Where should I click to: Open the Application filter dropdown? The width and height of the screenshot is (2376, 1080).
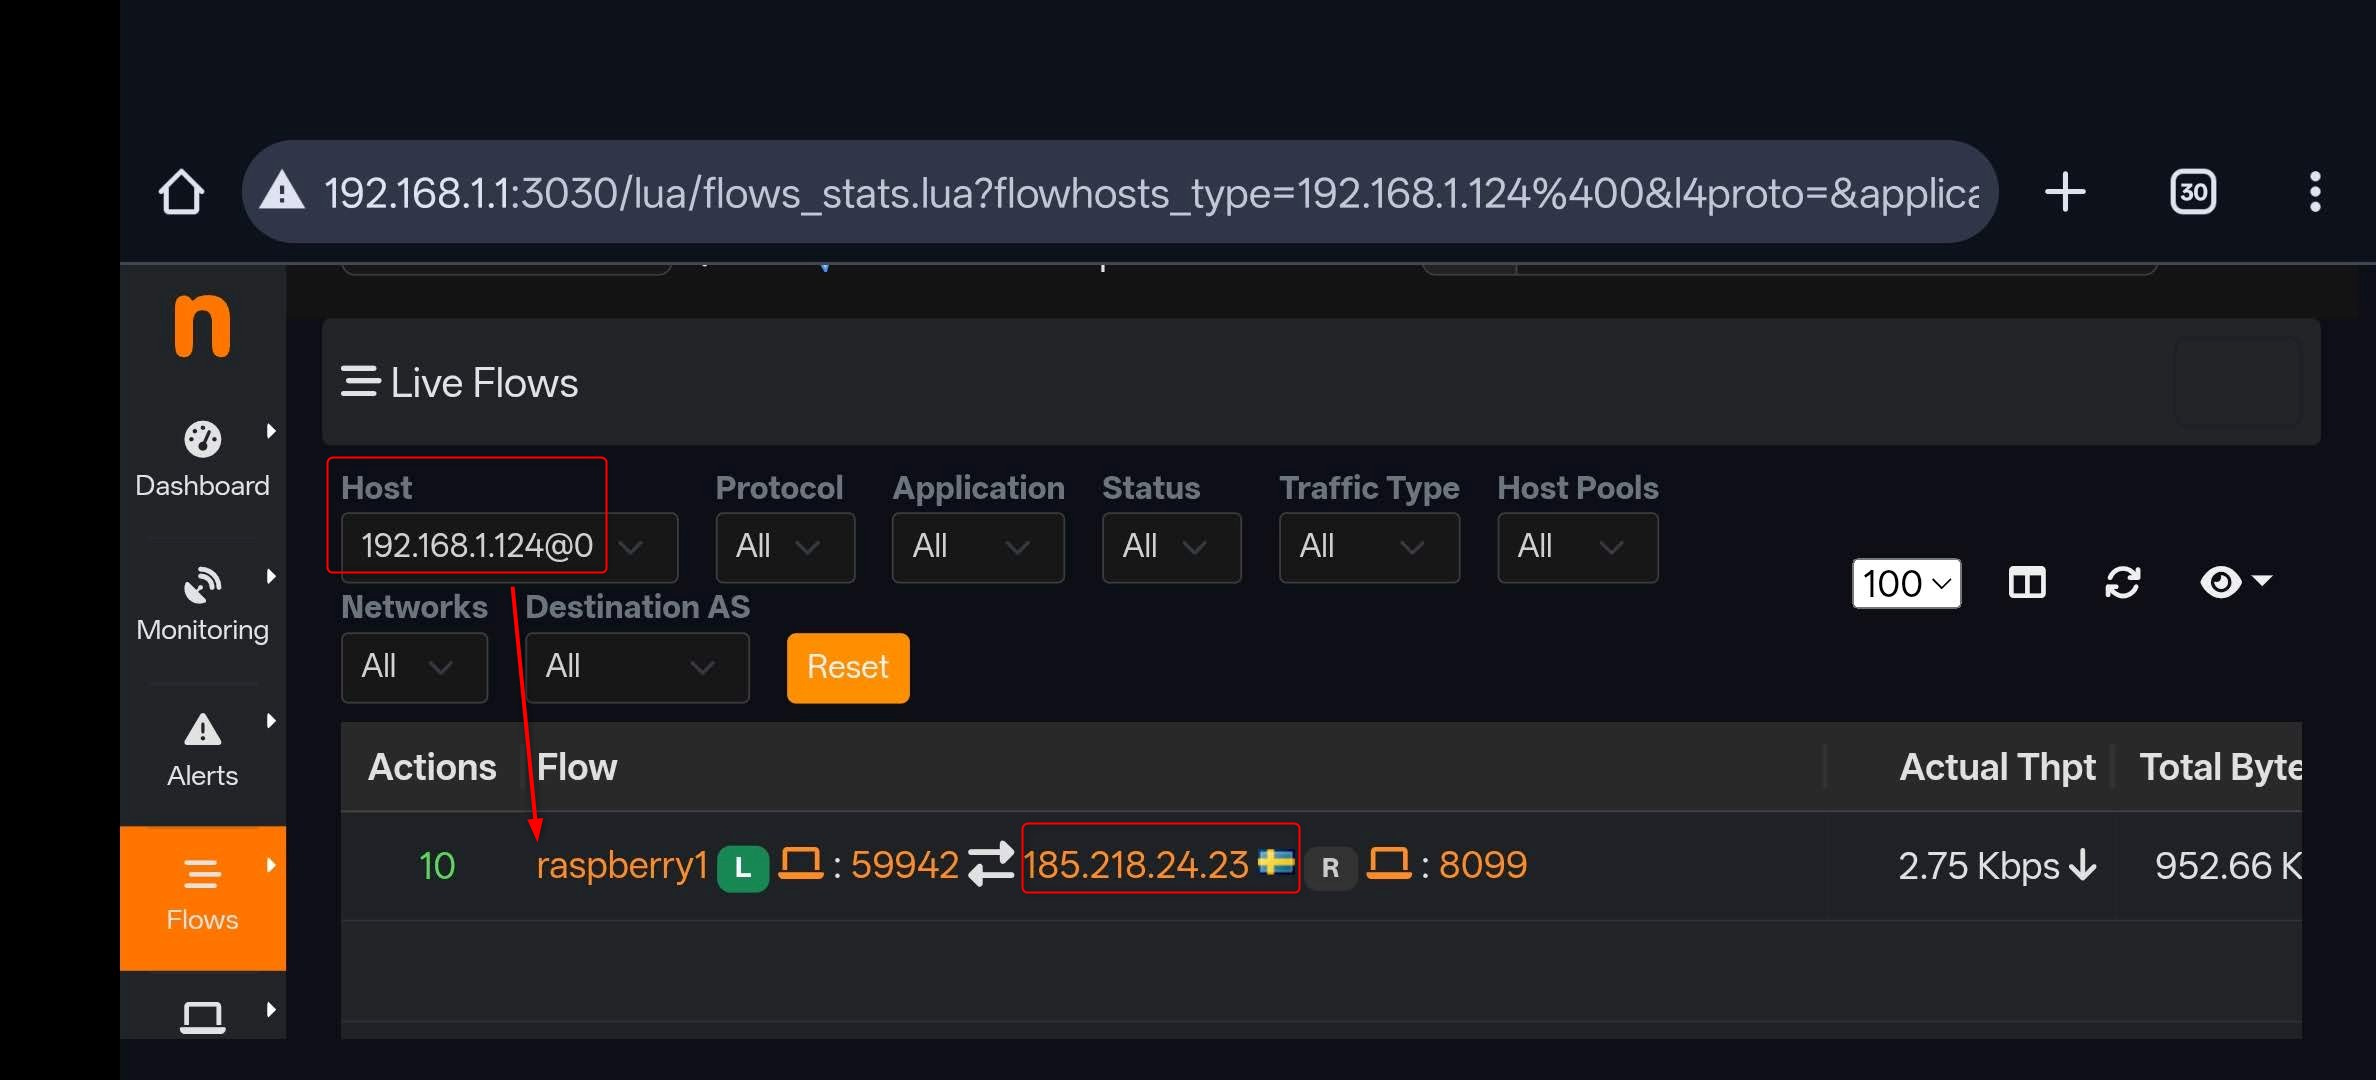[x=977, y=547]
